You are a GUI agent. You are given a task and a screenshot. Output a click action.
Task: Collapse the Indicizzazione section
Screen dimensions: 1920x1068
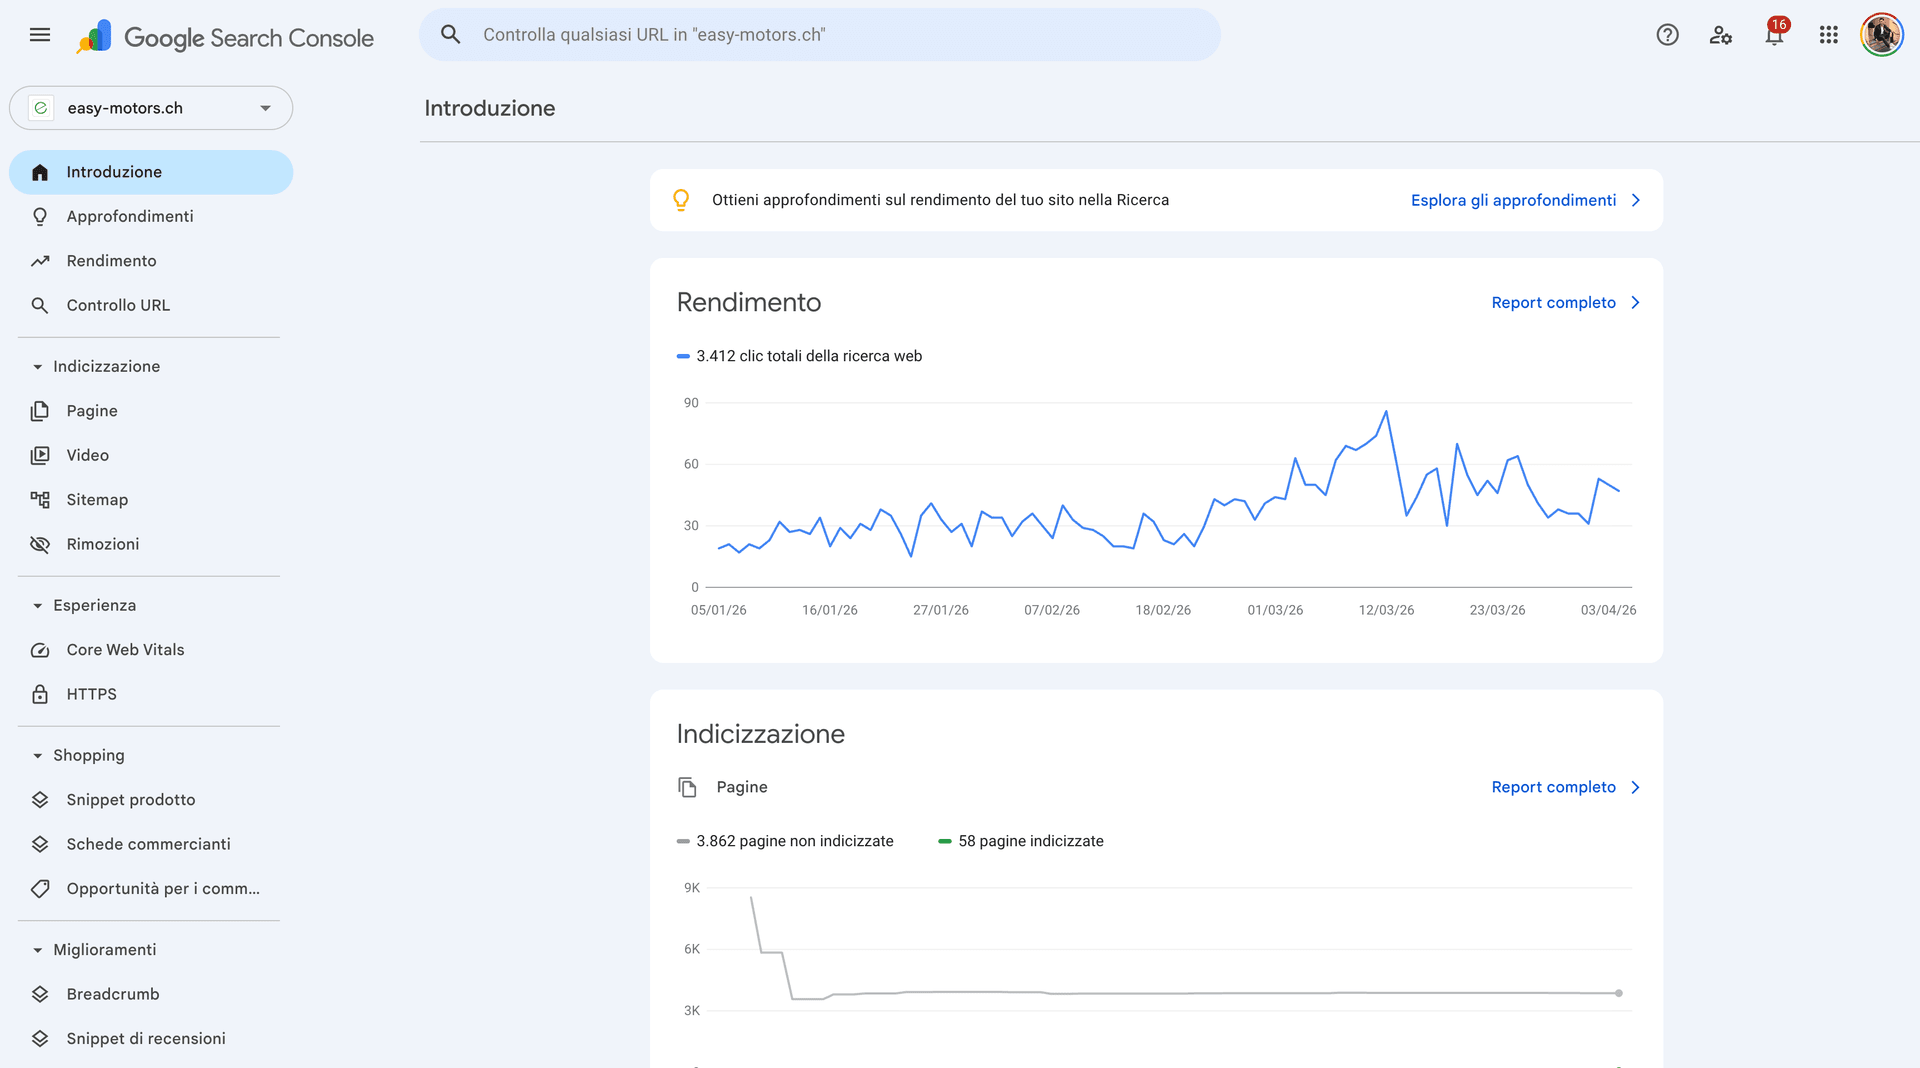(x=36, y=366)
